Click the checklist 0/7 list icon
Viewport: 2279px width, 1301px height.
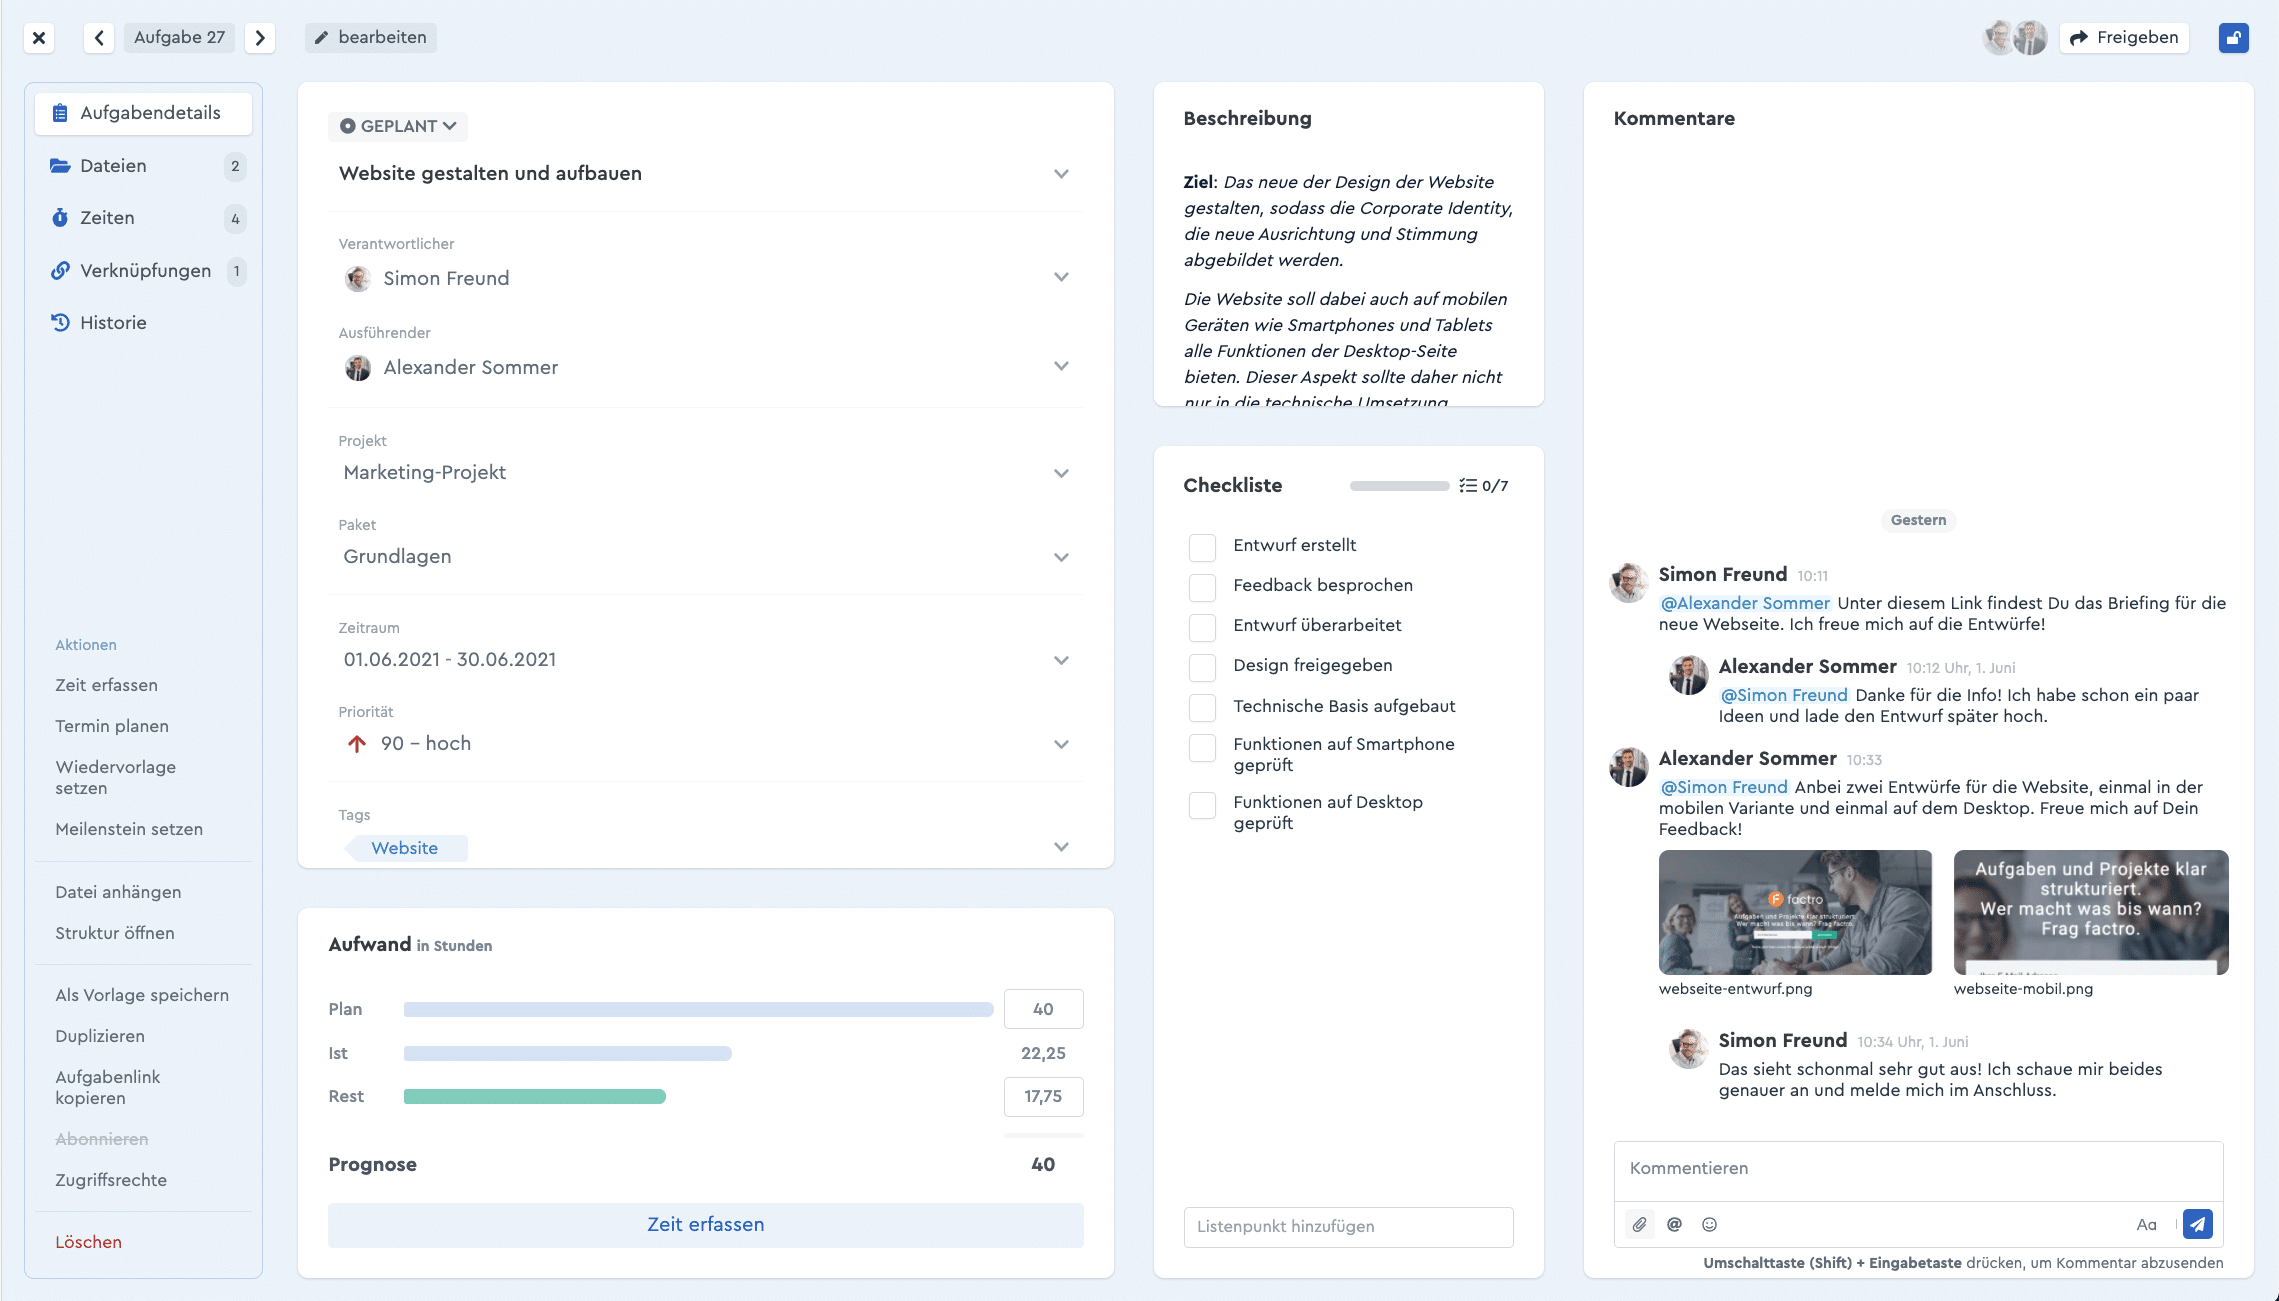(x=1467, y=485)
